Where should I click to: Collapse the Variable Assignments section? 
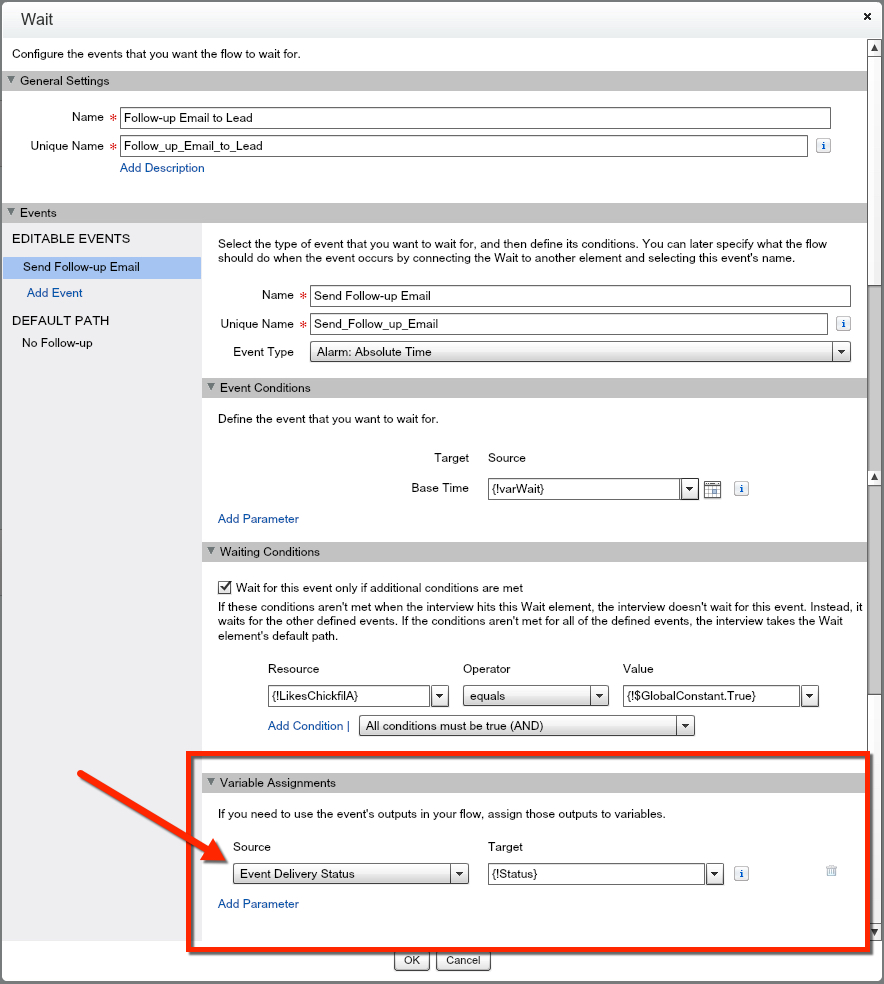tap(211, 783)
